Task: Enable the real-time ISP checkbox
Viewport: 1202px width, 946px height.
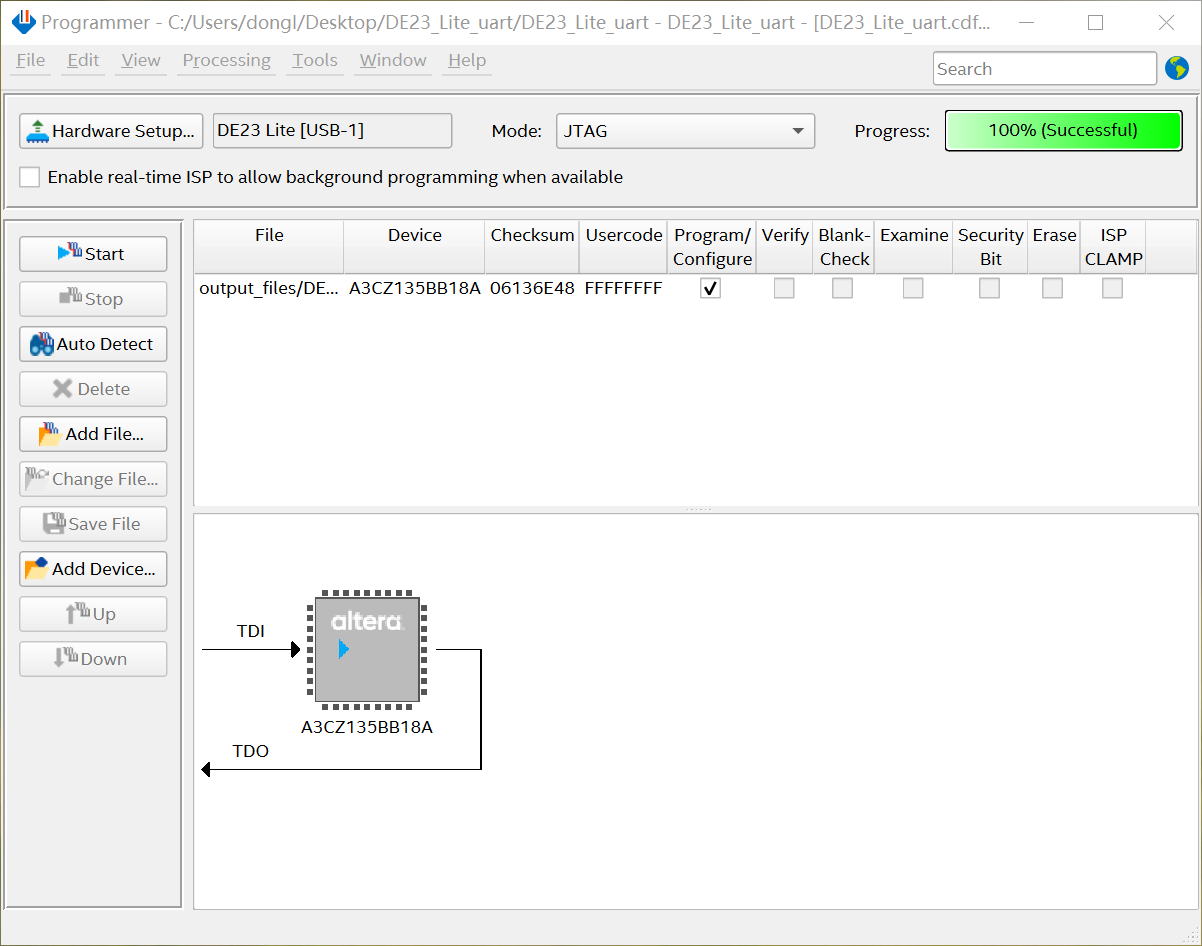Action: (30, 177)
